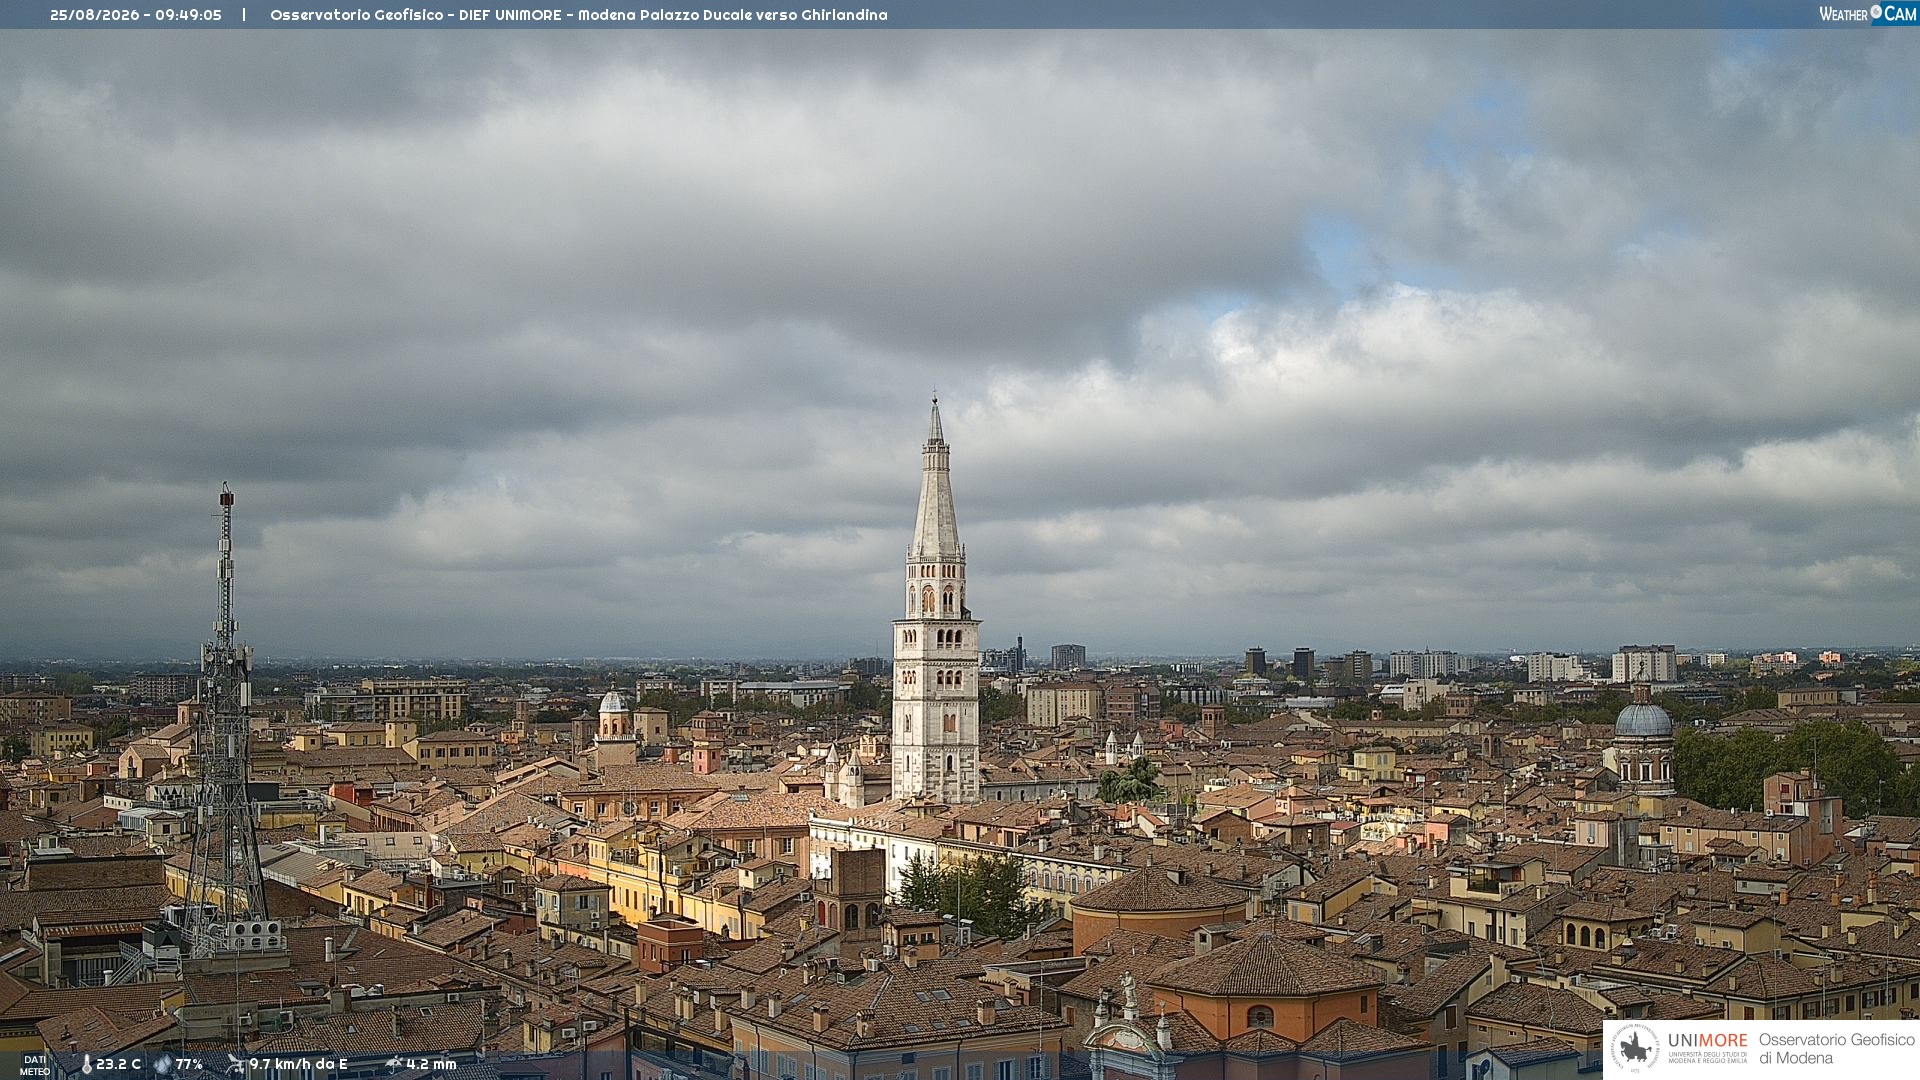Click the DATI METEO label
The width and height of the screenshot is (1920, 1080).
[35, 1065]
